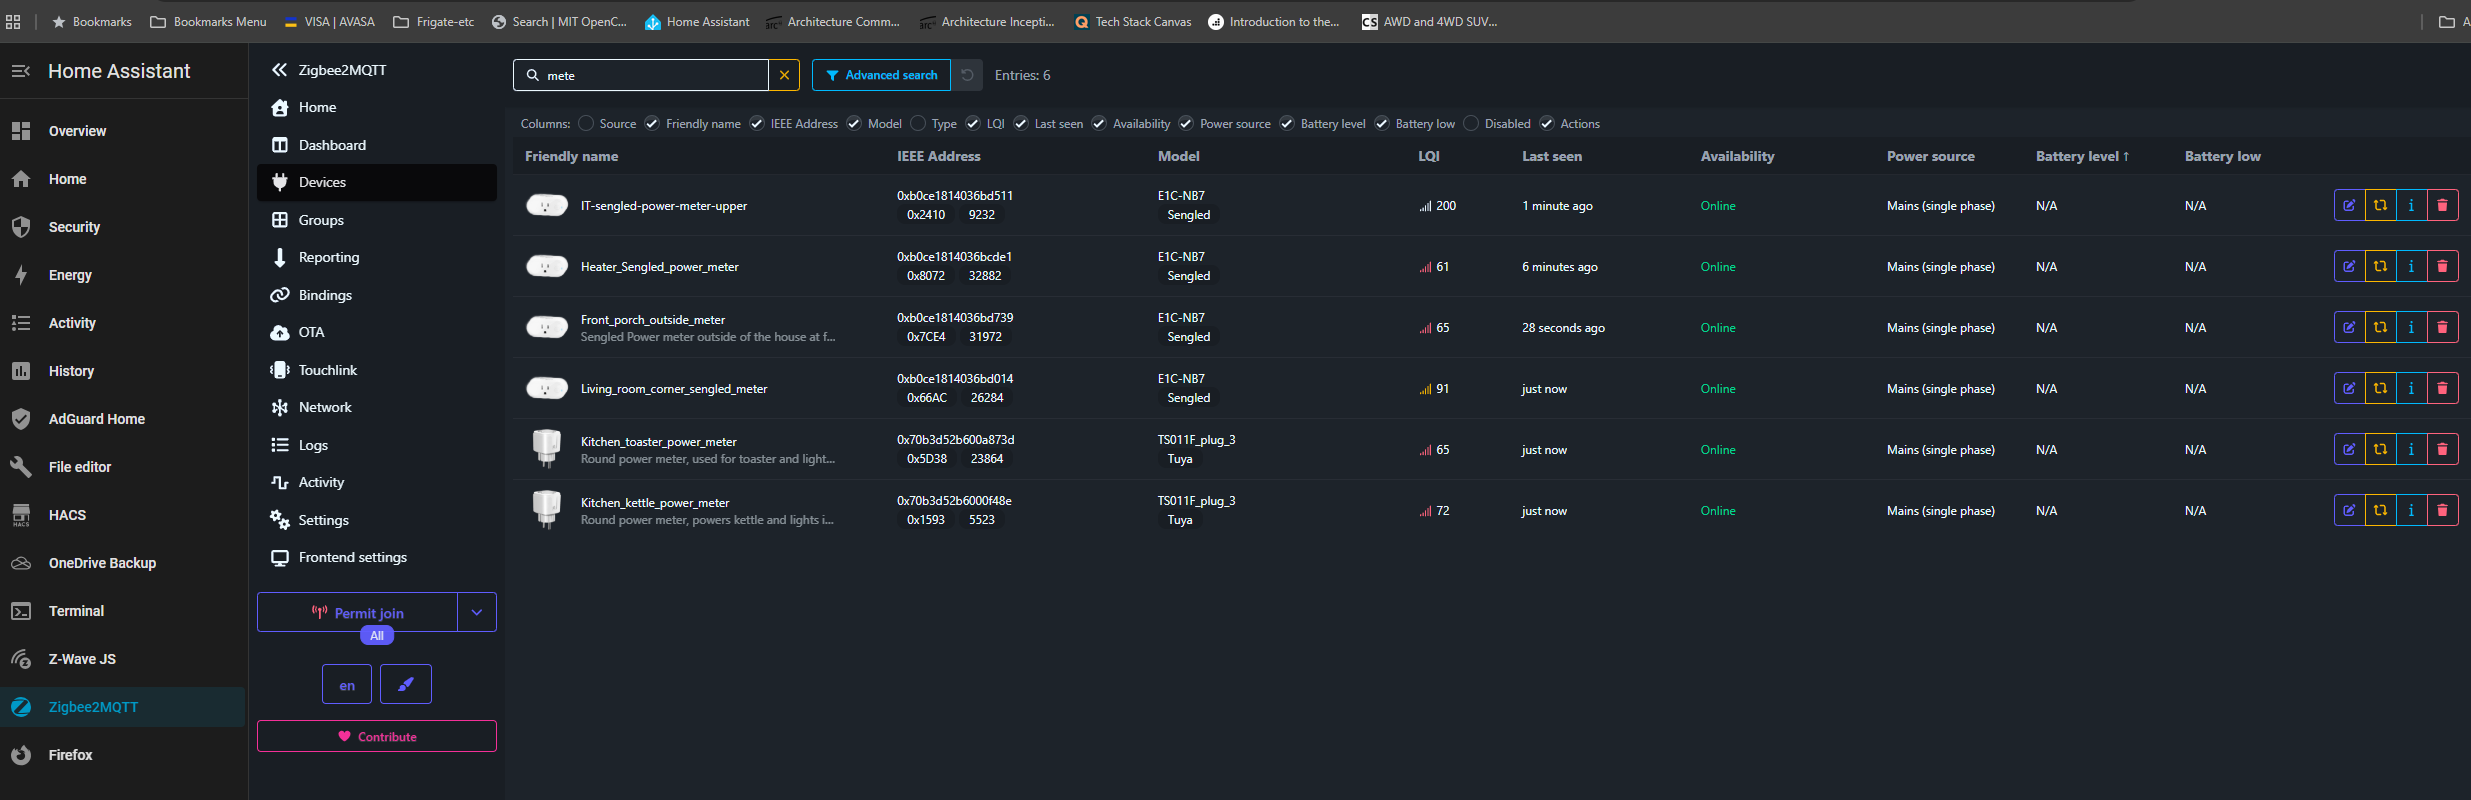Enable the Disabled column checkbox
The width and height of the screenshot is (2471, 800).
tap(1471, 124)
